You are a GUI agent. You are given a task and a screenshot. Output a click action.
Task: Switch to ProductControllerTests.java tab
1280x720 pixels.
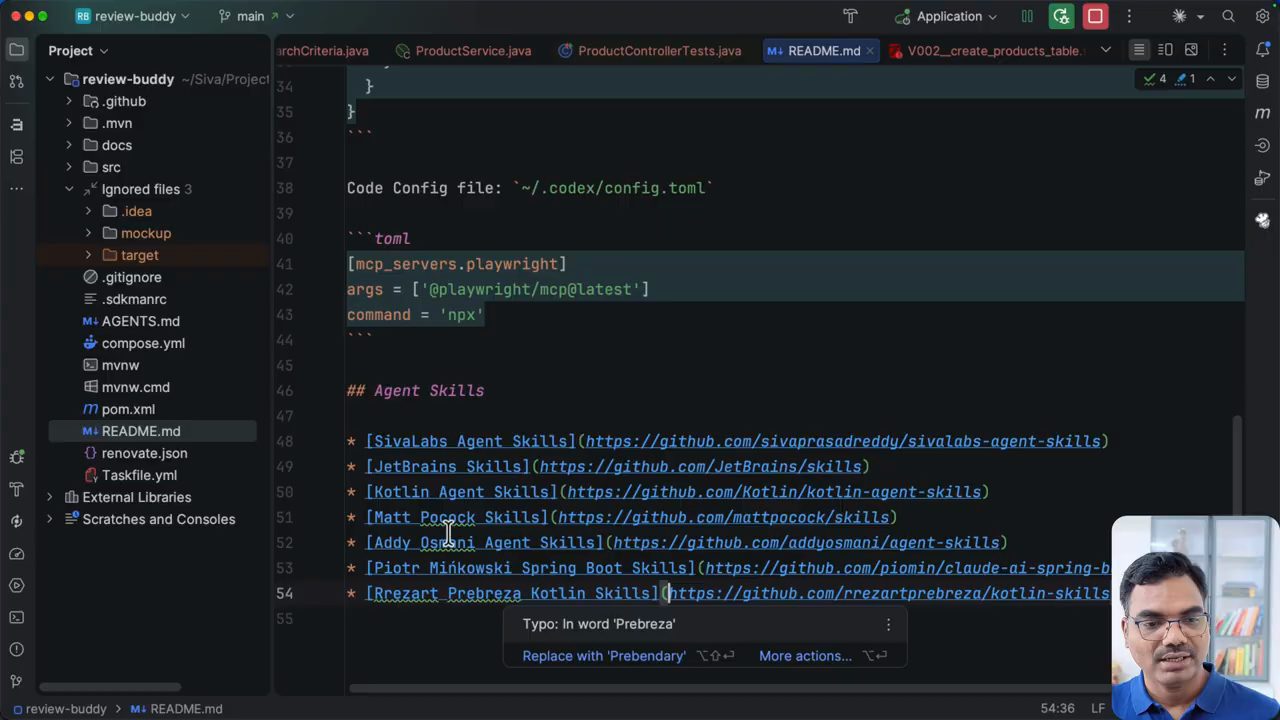[650, 51]
